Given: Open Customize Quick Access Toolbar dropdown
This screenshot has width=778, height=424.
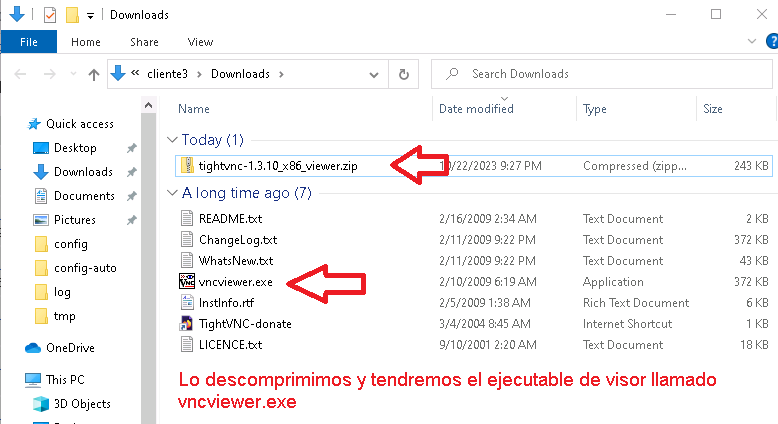Looking at the screenshot, I should click(x=90, y=16).
